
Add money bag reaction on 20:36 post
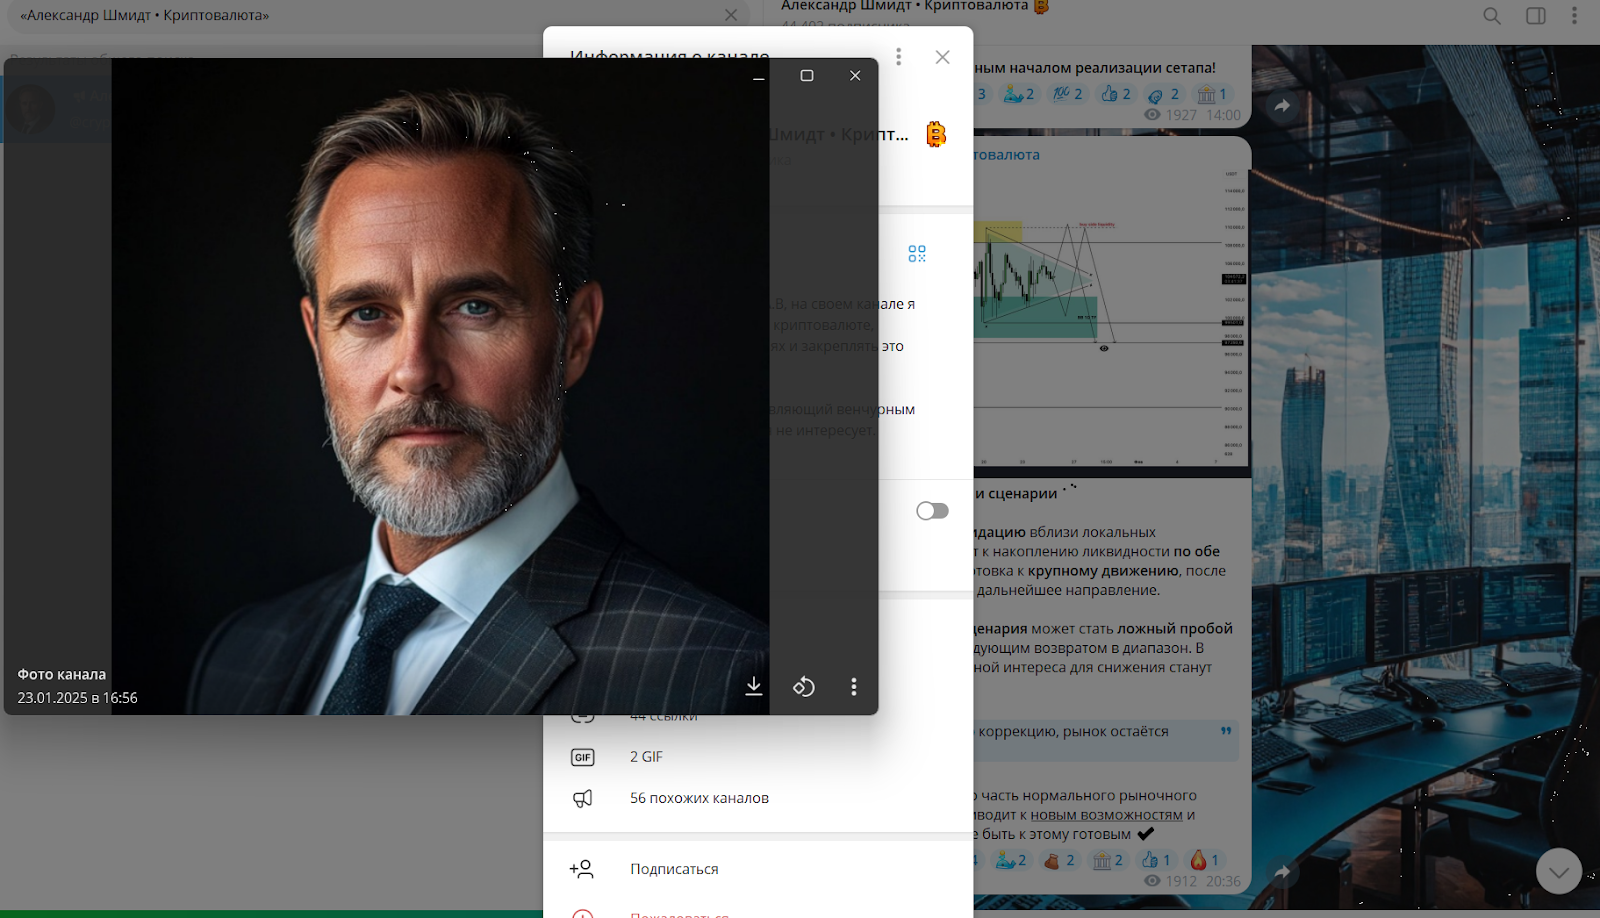click(x=1059, y=860)
